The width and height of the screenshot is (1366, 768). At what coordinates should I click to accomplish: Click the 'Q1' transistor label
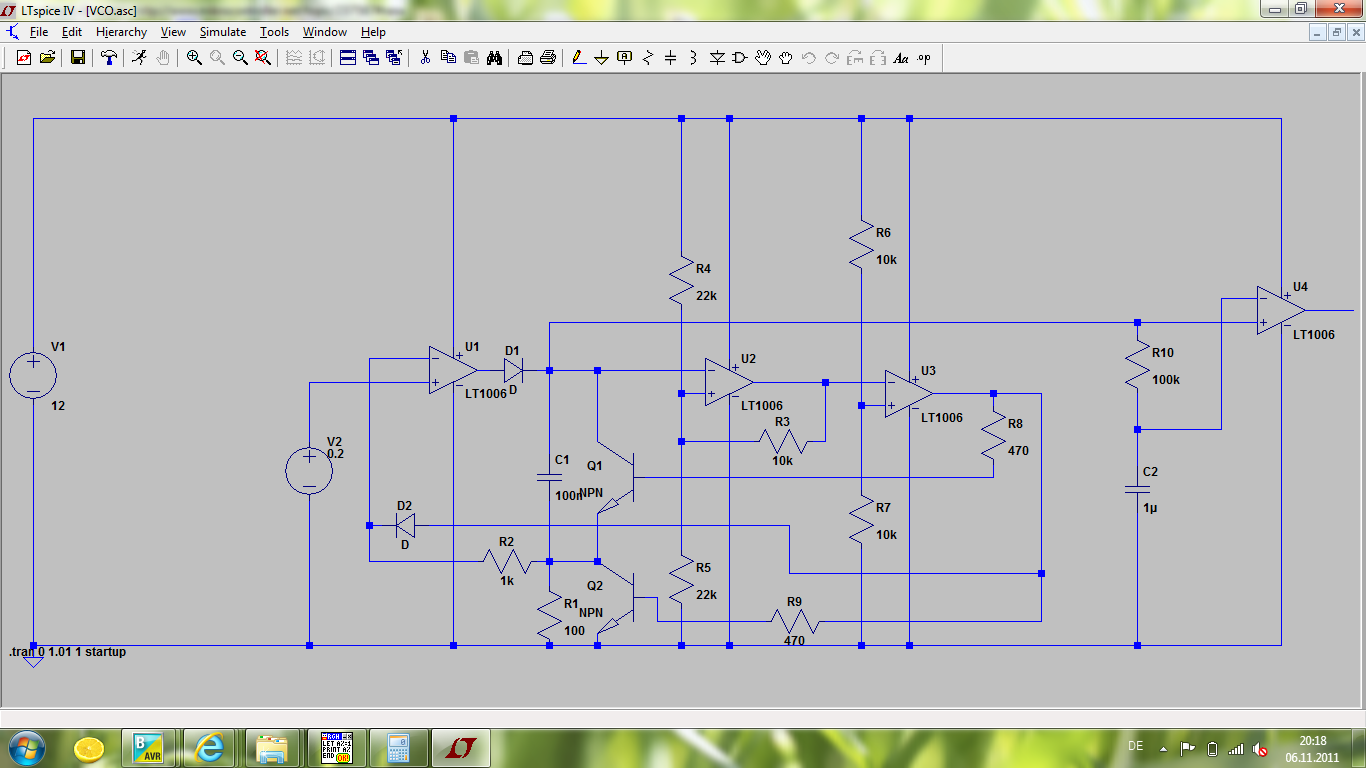595,466
